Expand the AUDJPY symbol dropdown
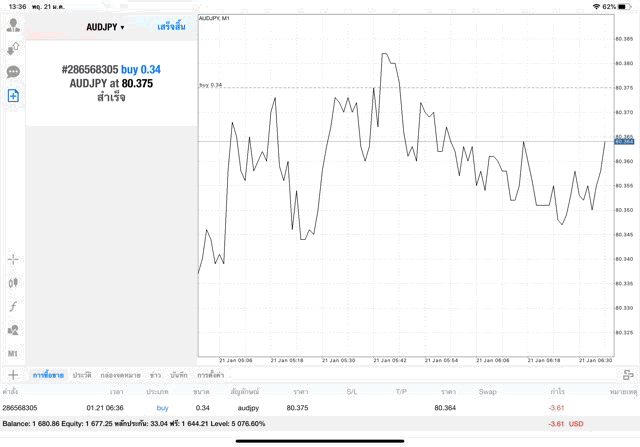This screenshot has height=447, width=640. (105, 27)
